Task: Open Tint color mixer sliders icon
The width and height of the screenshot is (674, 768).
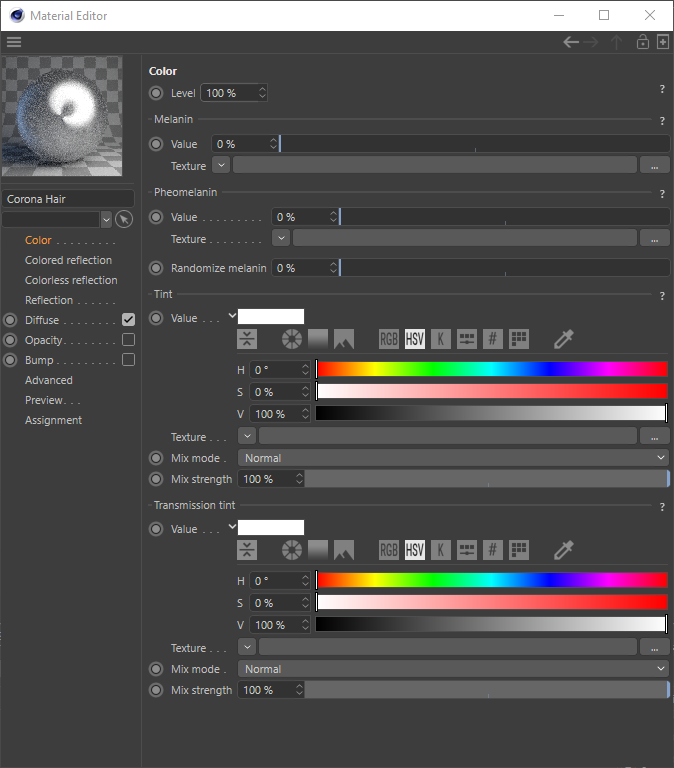Action: pos(467,339)
